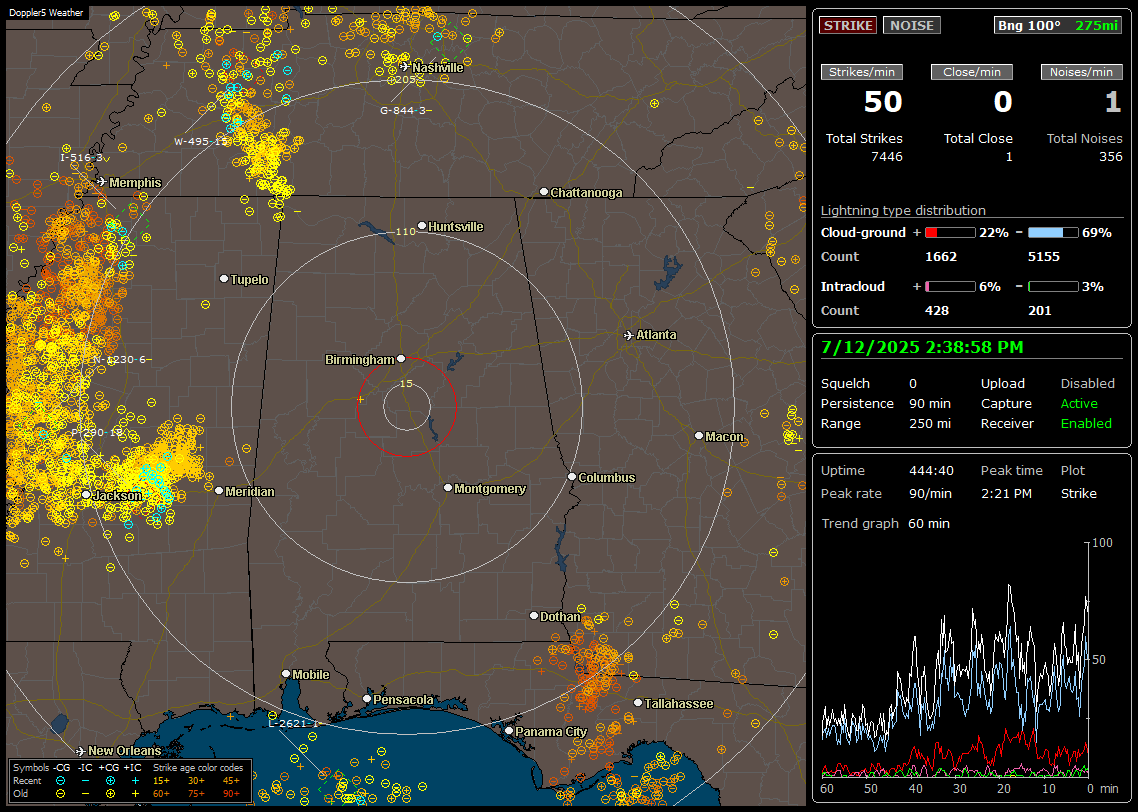
Task: Click the Nashville airport marker icon
Action: click(404, 67)
